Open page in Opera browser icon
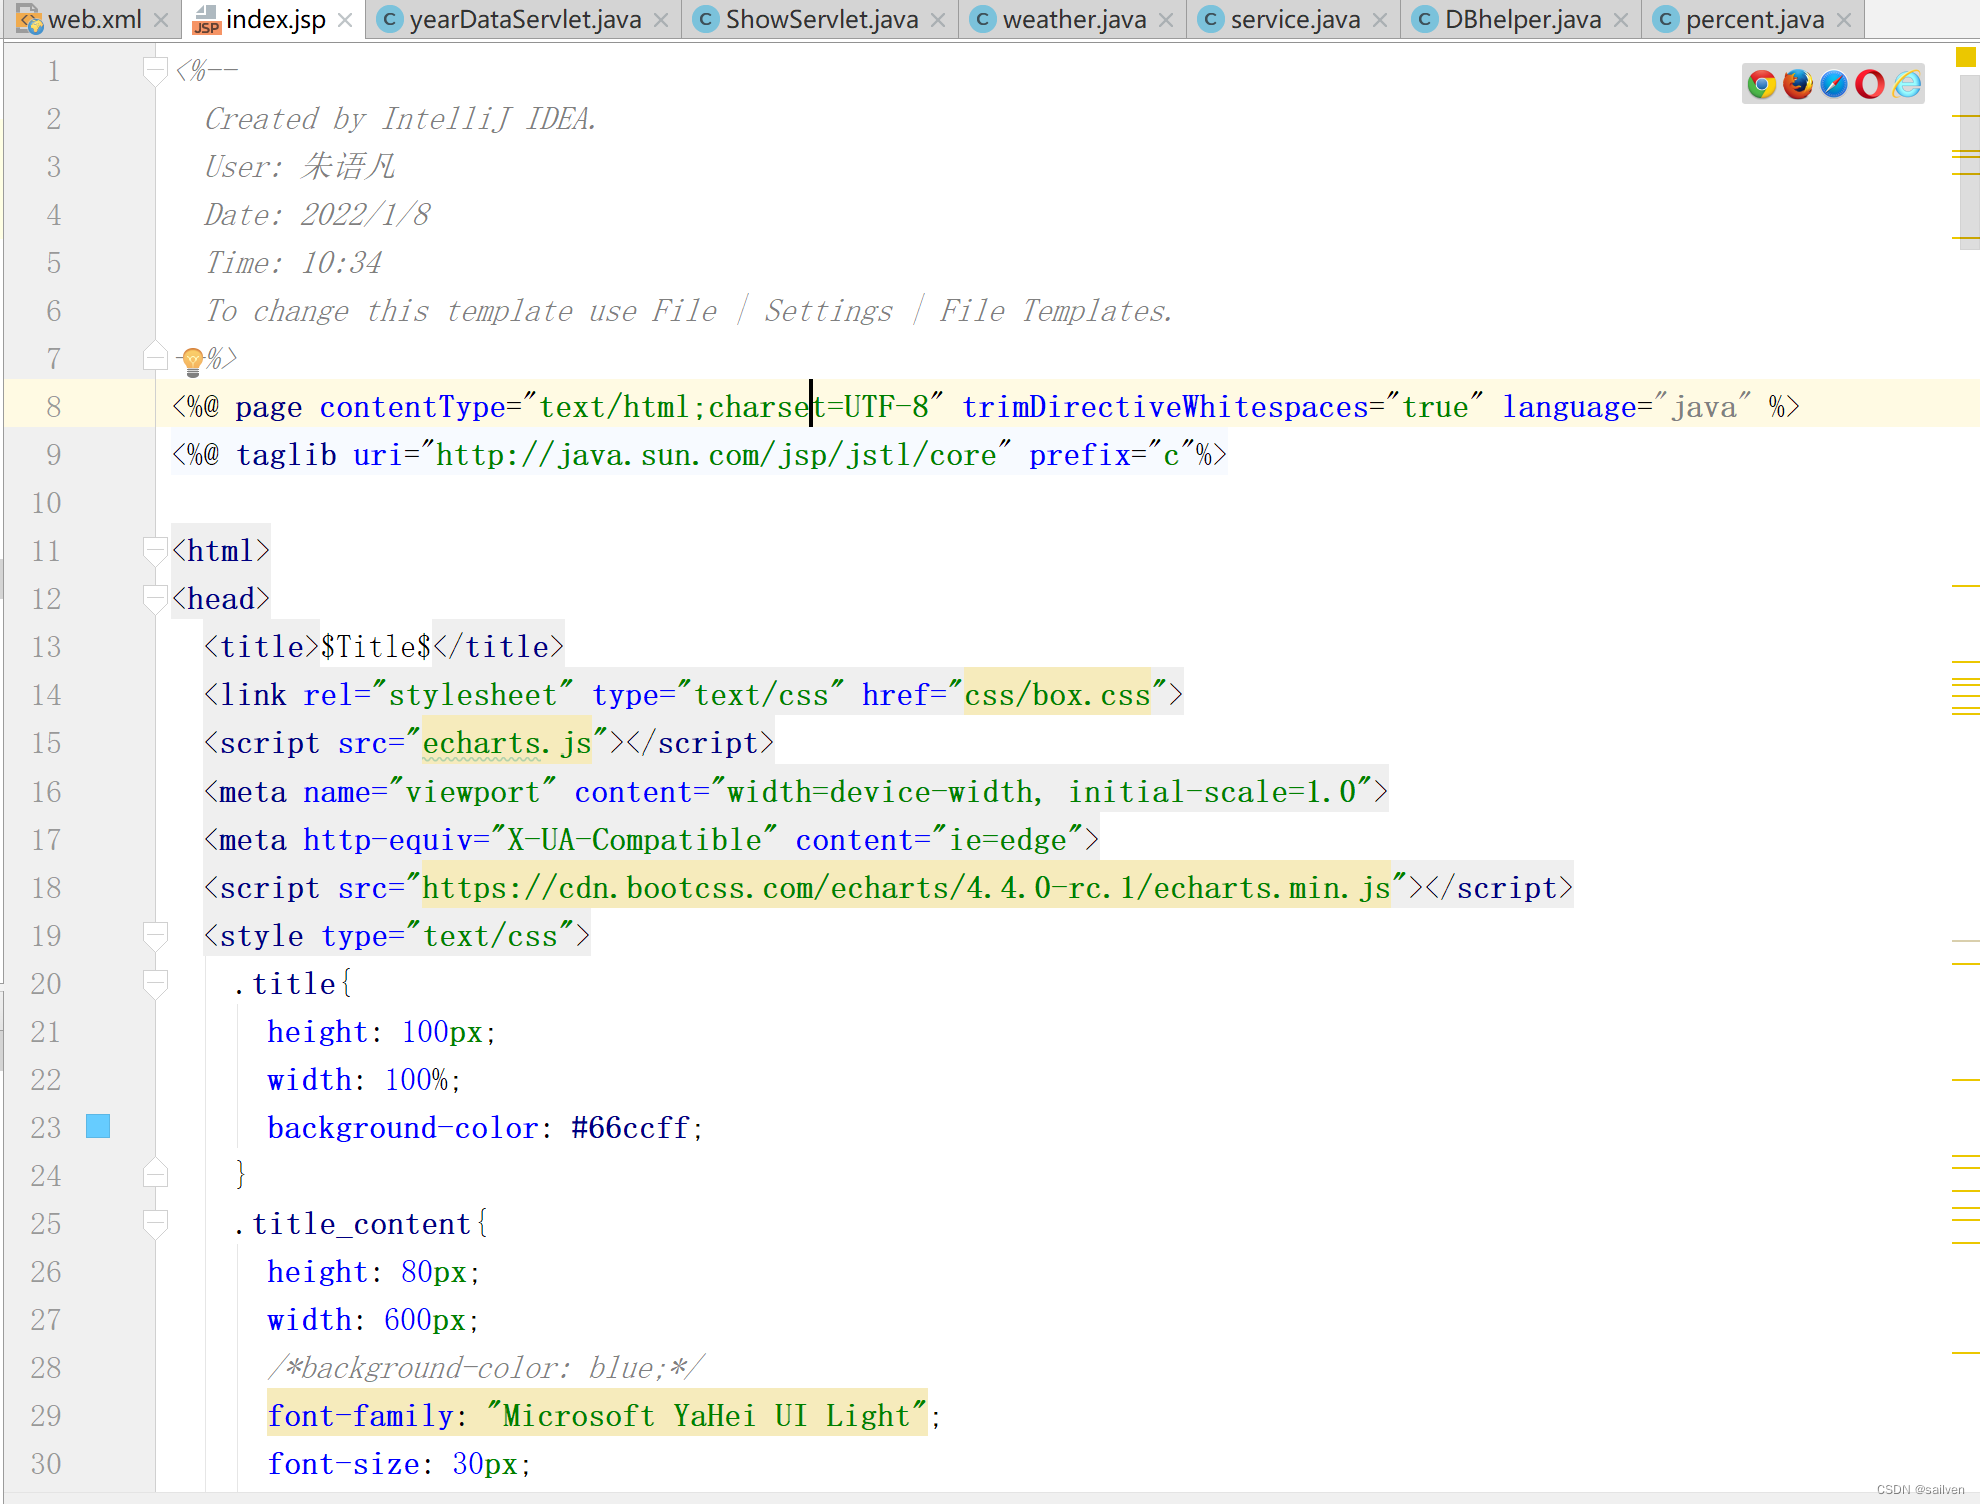The image size is (1980, 1504). click(x=1869, y=84)
